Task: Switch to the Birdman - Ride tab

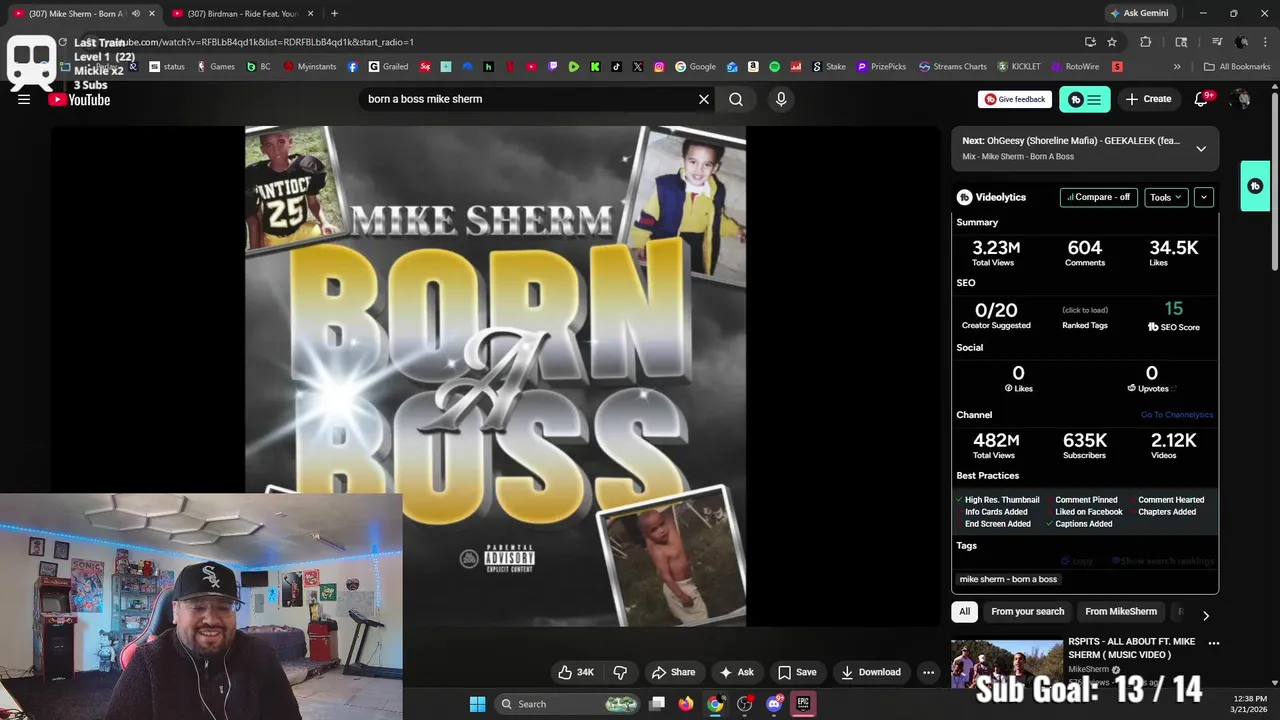Action: click(x=243, y=14)
